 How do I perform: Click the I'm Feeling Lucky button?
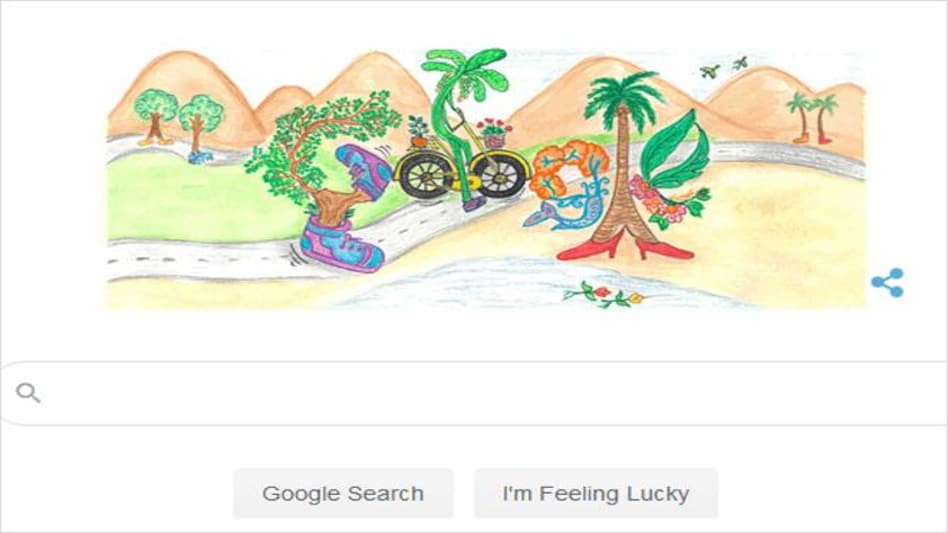596,494
